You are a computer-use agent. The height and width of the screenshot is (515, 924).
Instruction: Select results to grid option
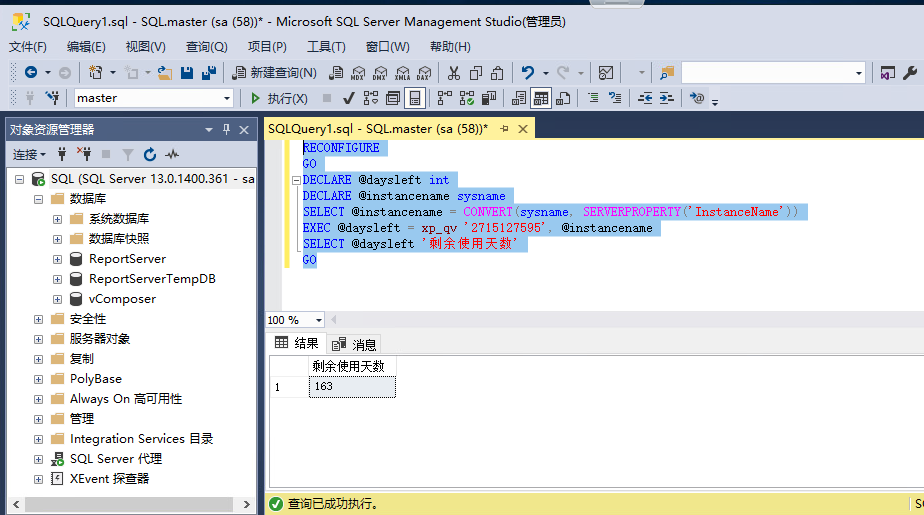point(540,98)
